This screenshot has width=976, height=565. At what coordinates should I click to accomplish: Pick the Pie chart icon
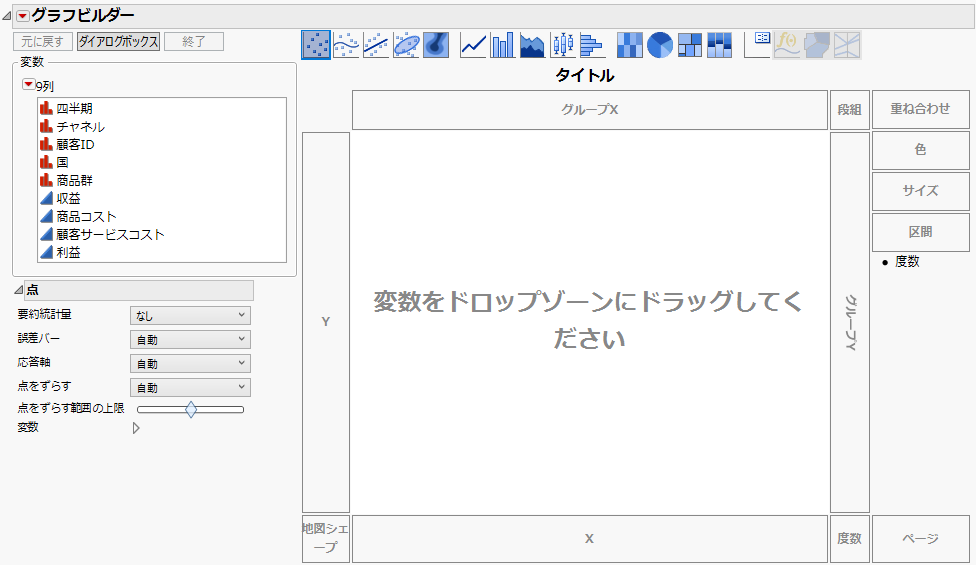pyautogui.click(x=660, y=45)
